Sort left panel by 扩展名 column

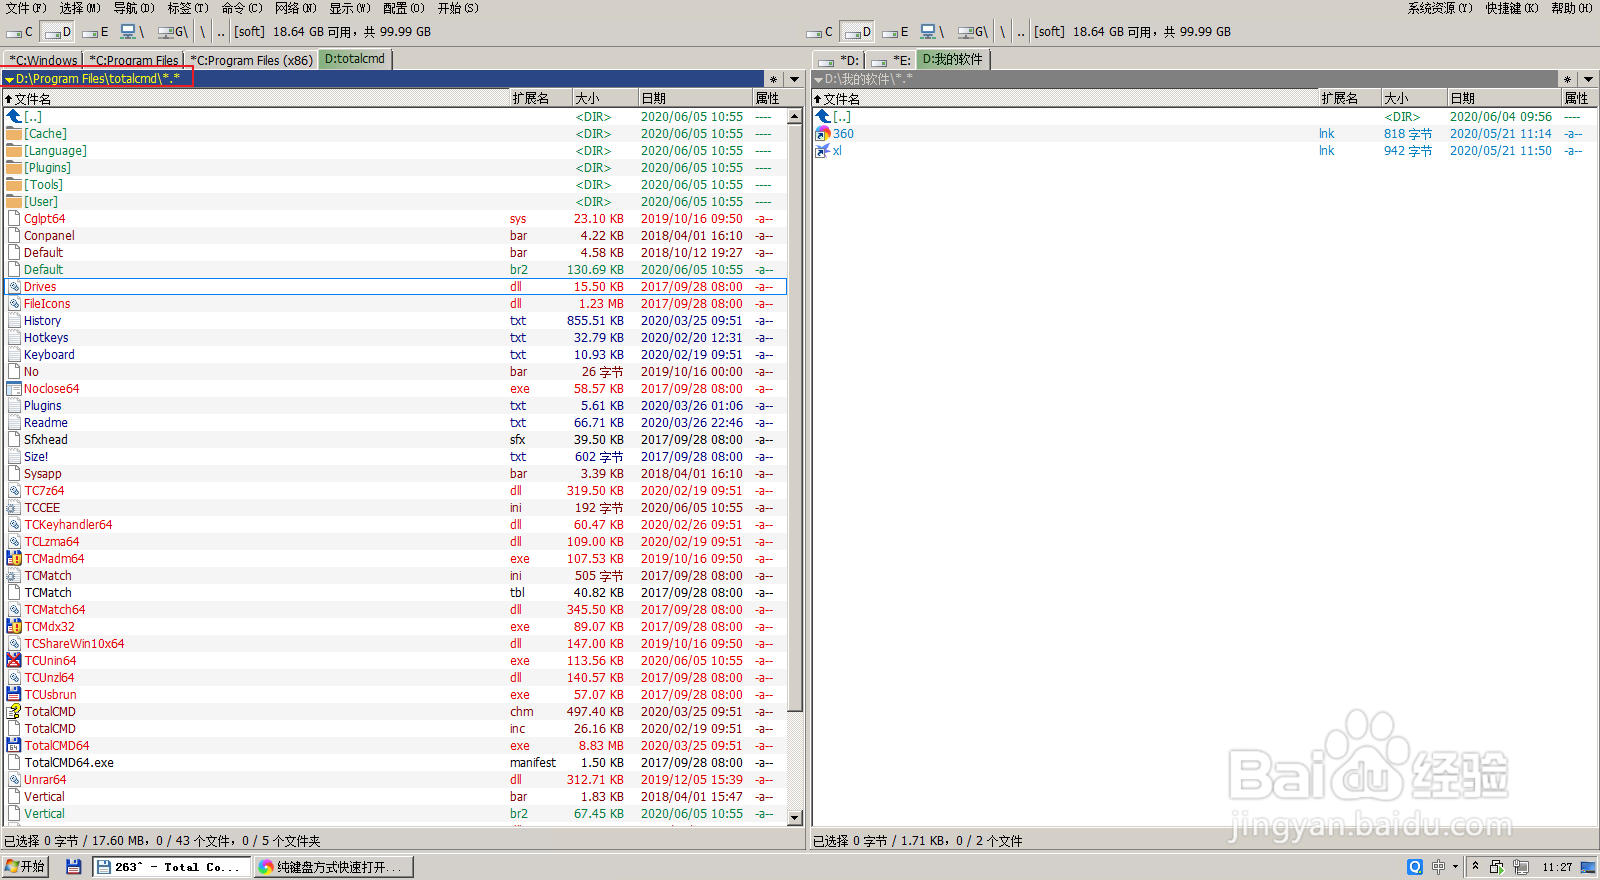click(541, 98)
